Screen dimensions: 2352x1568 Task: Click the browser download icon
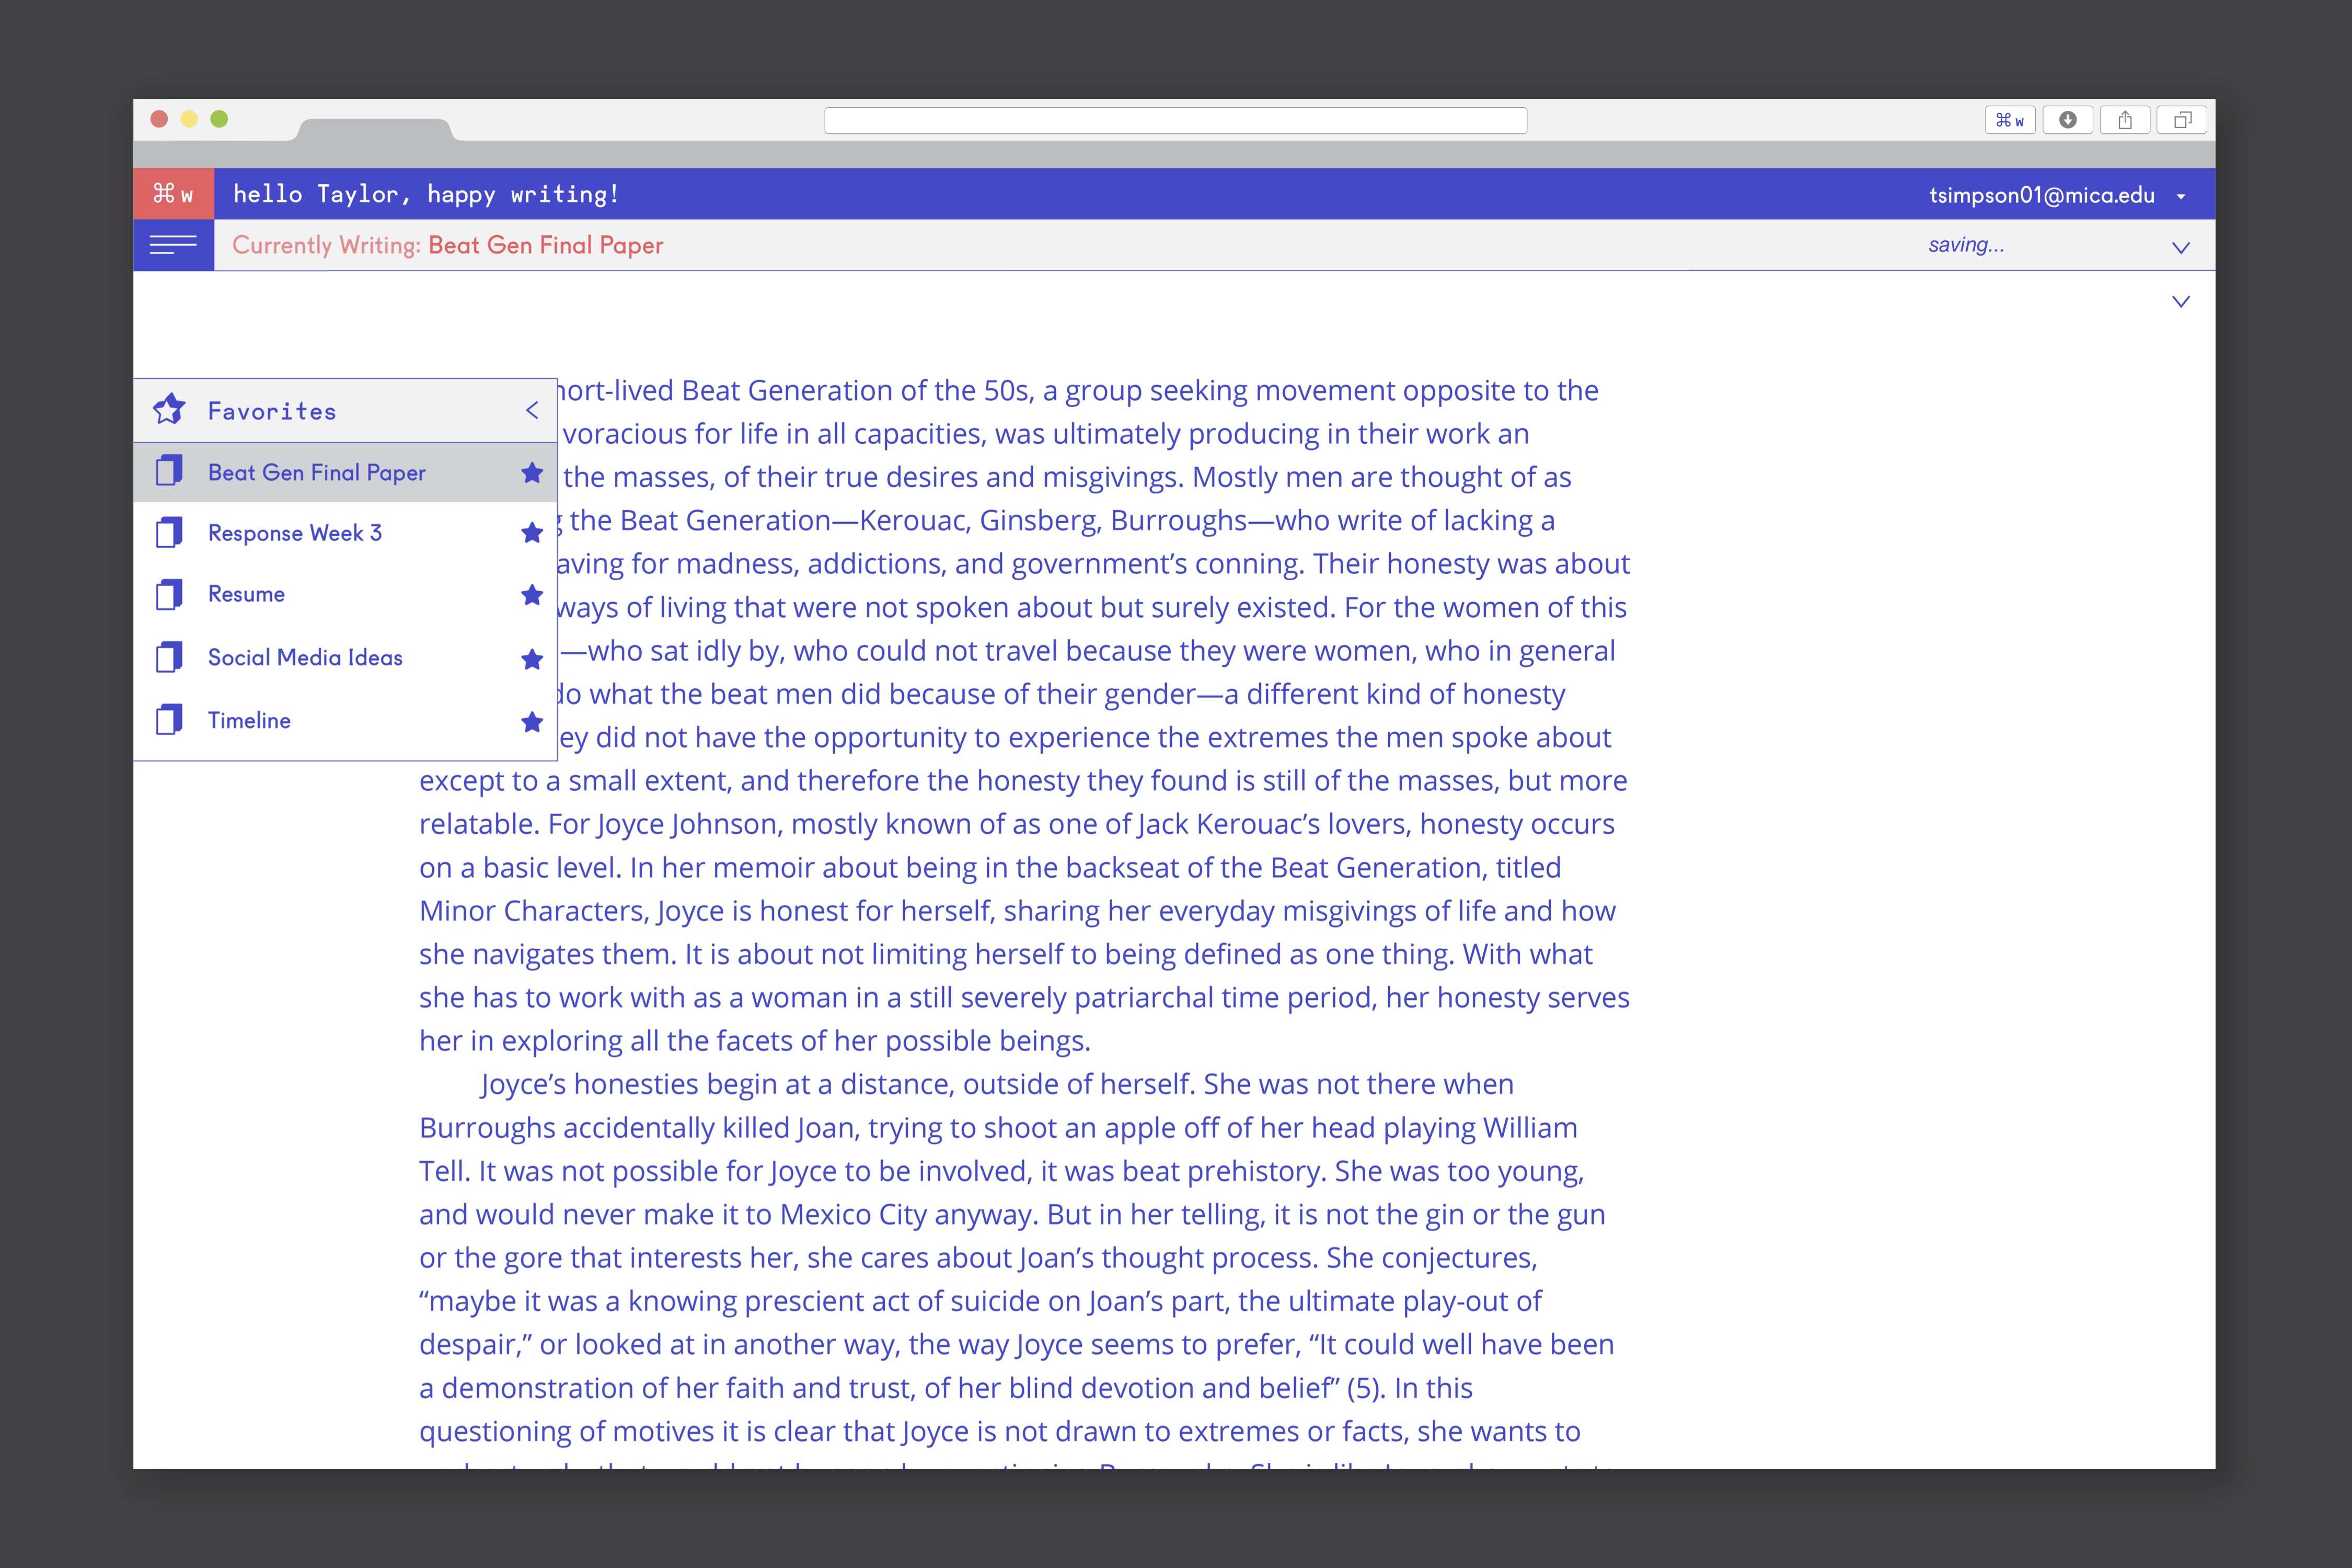pyautogui.click(x=2067, y=120)
